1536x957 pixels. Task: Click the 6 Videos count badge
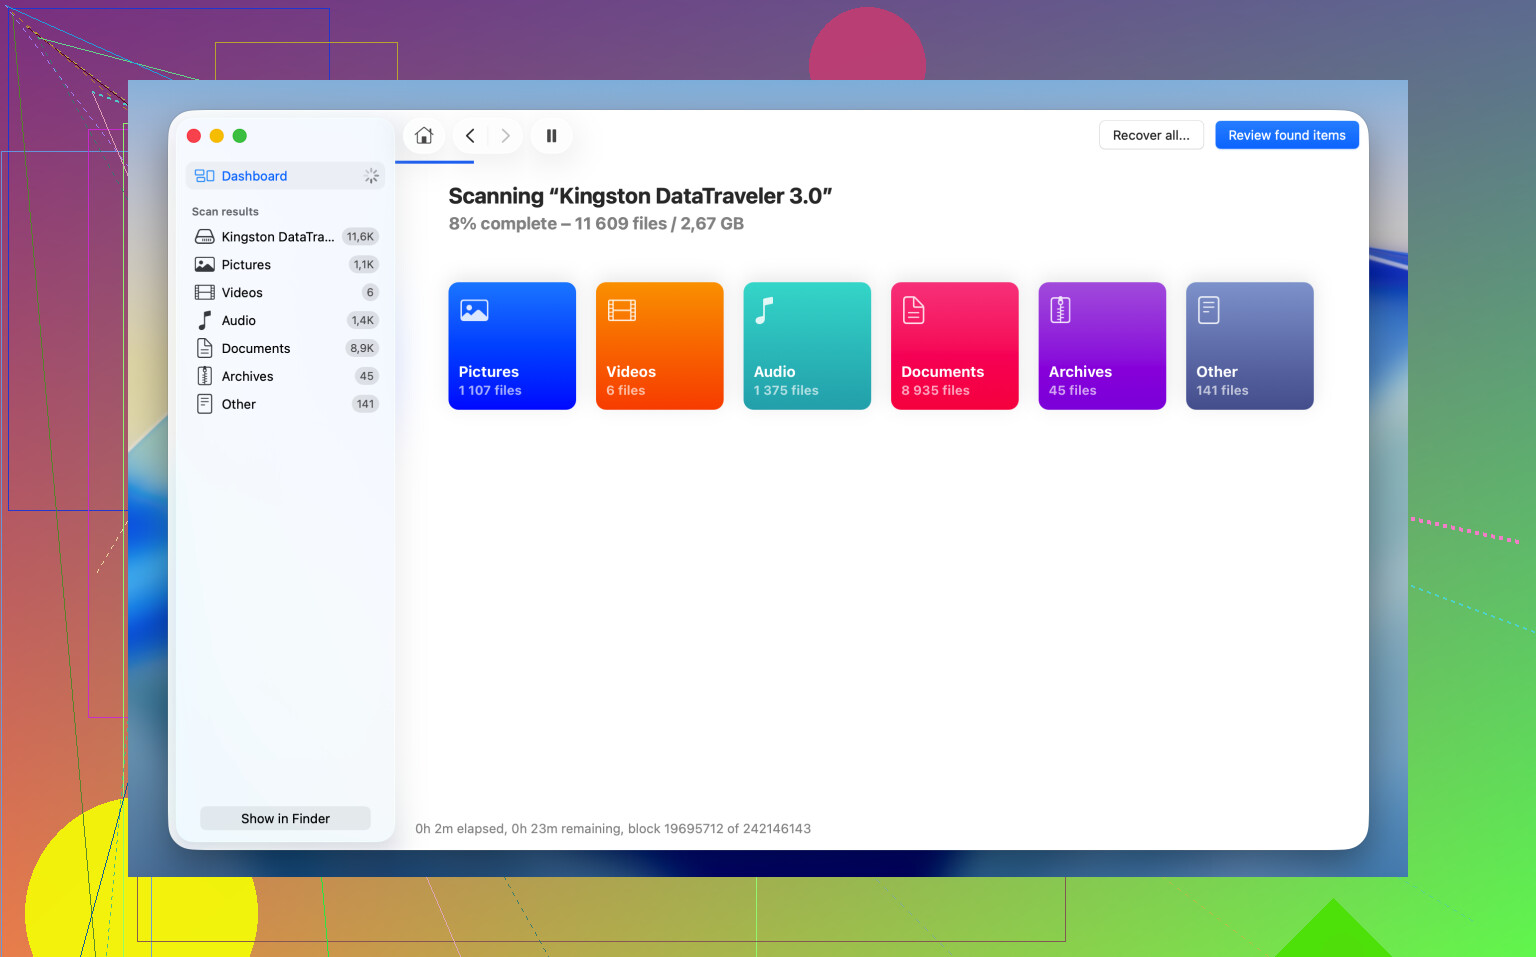(370, 293)
